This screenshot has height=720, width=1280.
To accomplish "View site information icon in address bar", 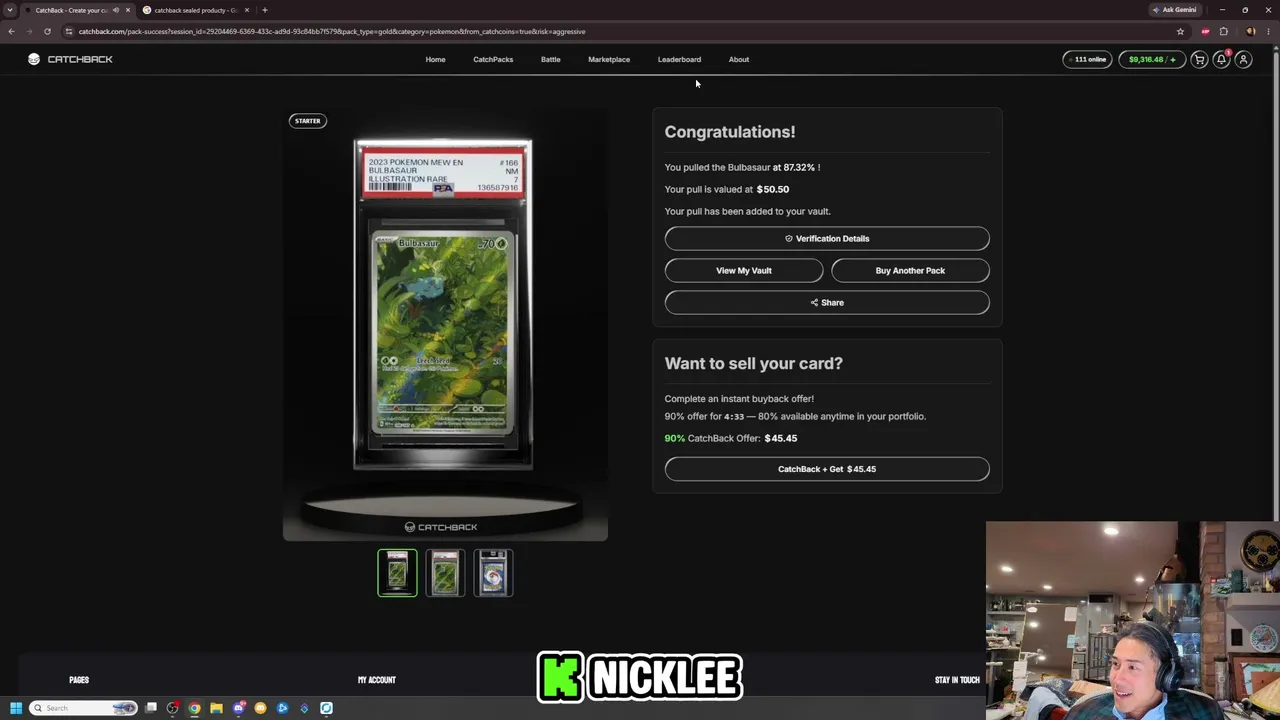I will coord(69,31).
